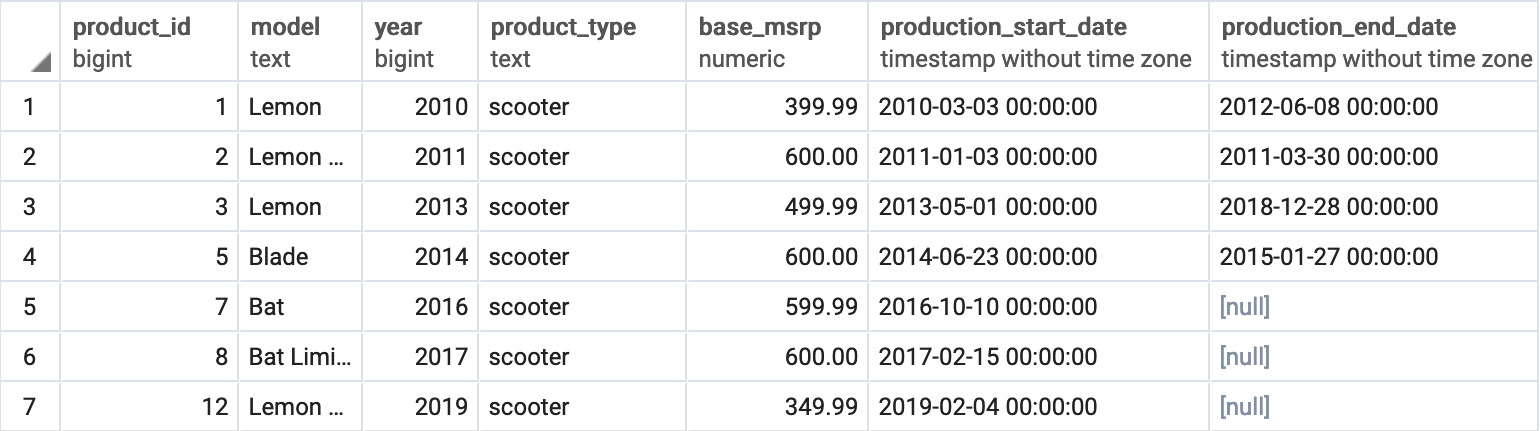The image size is (1540, 431).
Task: Select the production_start_date column header
Action: click(1039, 41)
